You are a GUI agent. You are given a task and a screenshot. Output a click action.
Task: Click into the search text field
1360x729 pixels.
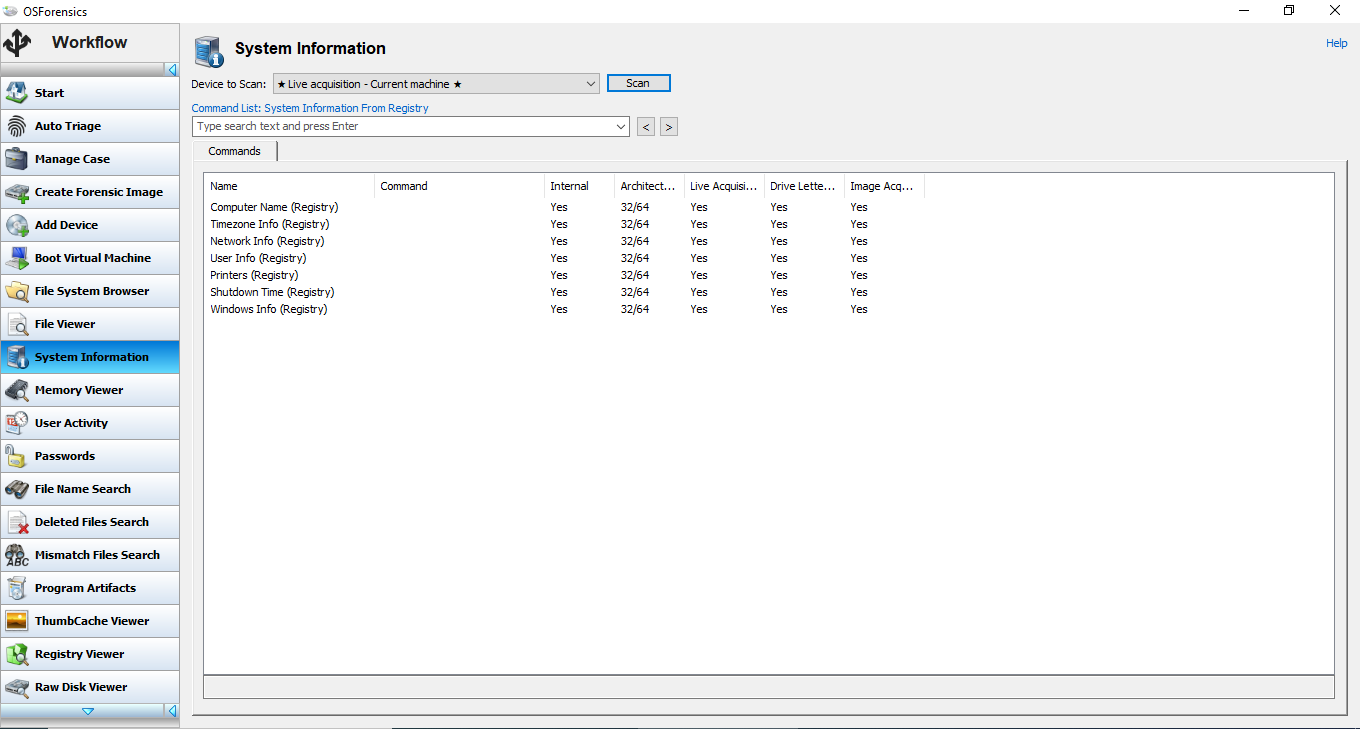[403, 127]
